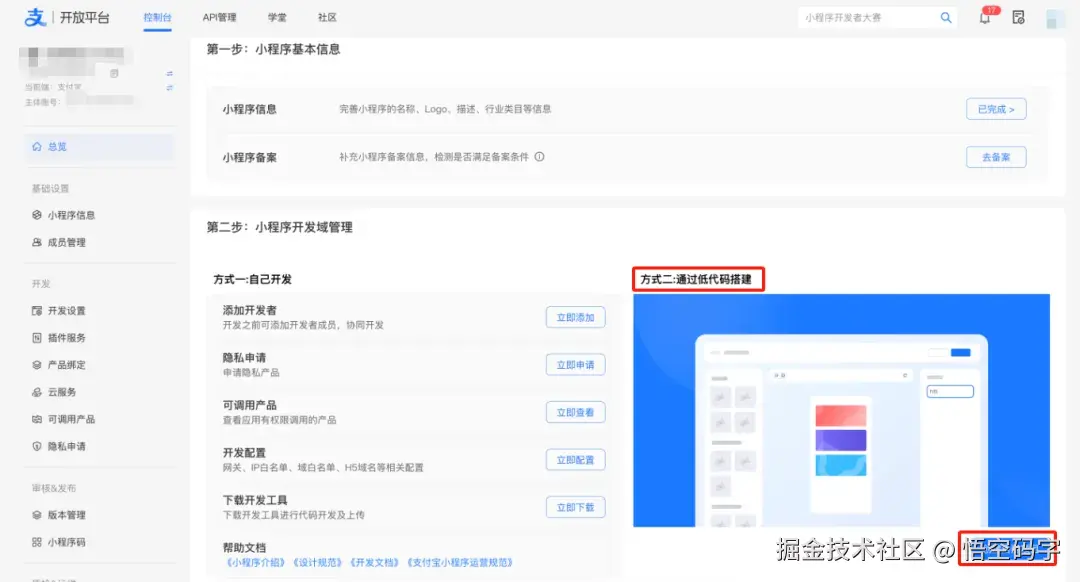Click the upper switch icon in account panel

pos(169,73)
